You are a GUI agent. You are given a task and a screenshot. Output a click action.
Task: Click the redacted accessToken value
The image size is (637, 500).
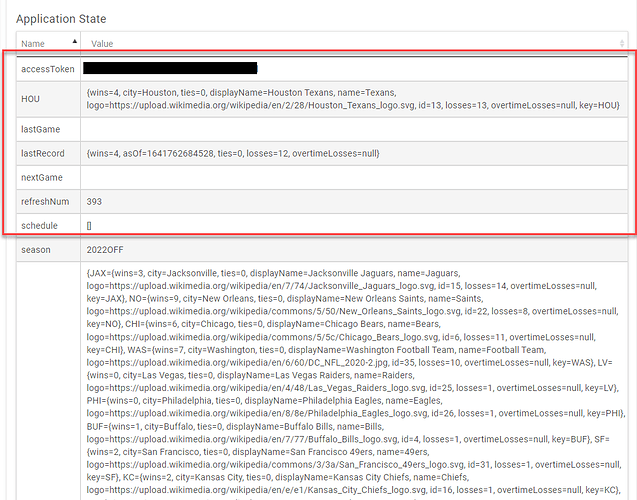pos(170,68)
